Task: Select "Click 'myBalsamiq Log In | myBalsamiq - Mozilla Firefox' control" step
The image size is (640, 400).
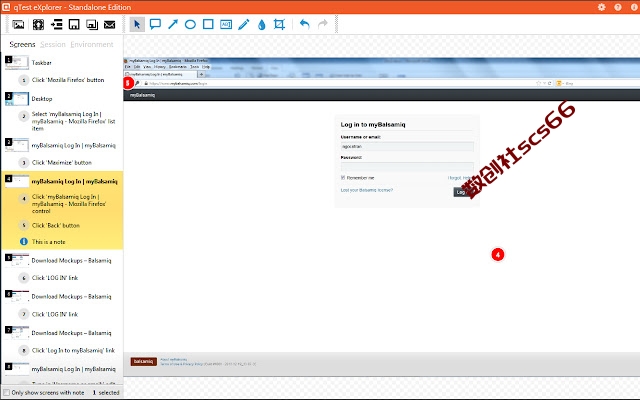Action: [69, 204]
